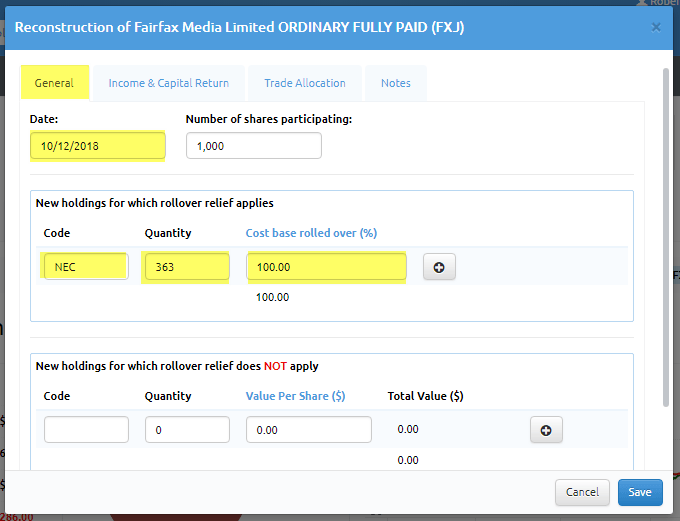The width and height of the screenshot is (680, 521).
Task: Open the Income & Capital Return tab
Action: (x=169, y=83)
